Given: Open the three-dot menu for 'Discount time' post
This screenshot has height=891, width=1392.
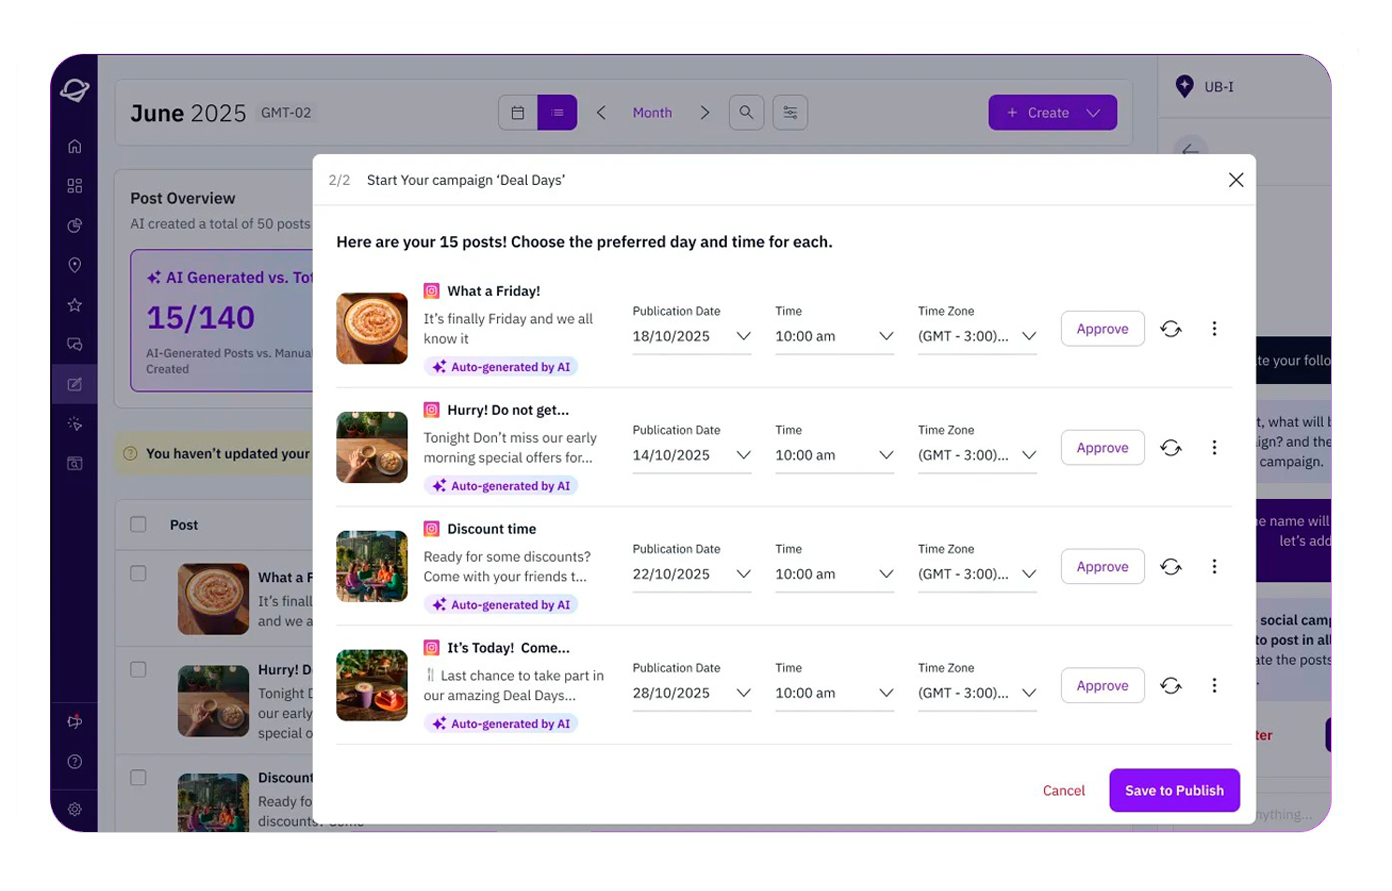Looking at the screenshot, I should (x=1214, y=567).
